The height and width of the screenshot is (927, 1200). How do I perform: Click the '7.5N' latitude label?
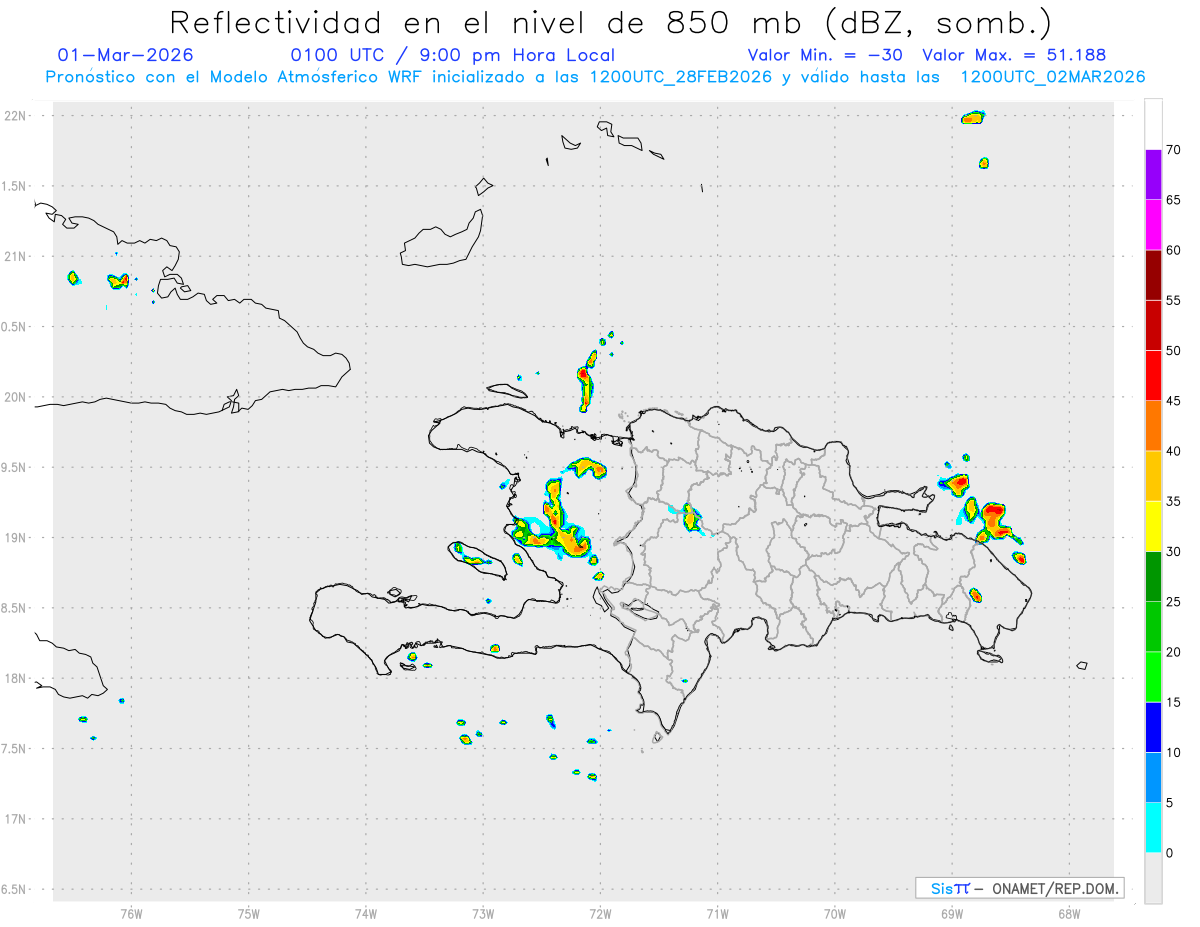pyautogui.click(x=15, y=749)
